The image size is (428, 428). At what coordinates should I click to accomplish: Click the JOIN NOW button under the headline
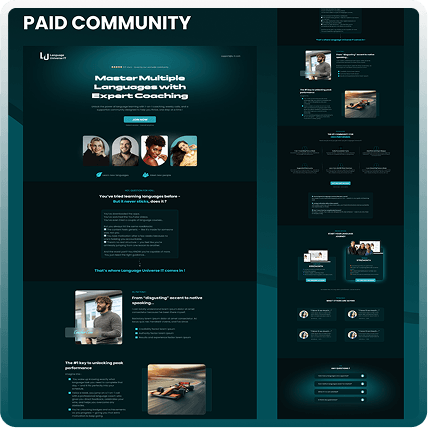(x=140, y=119)
